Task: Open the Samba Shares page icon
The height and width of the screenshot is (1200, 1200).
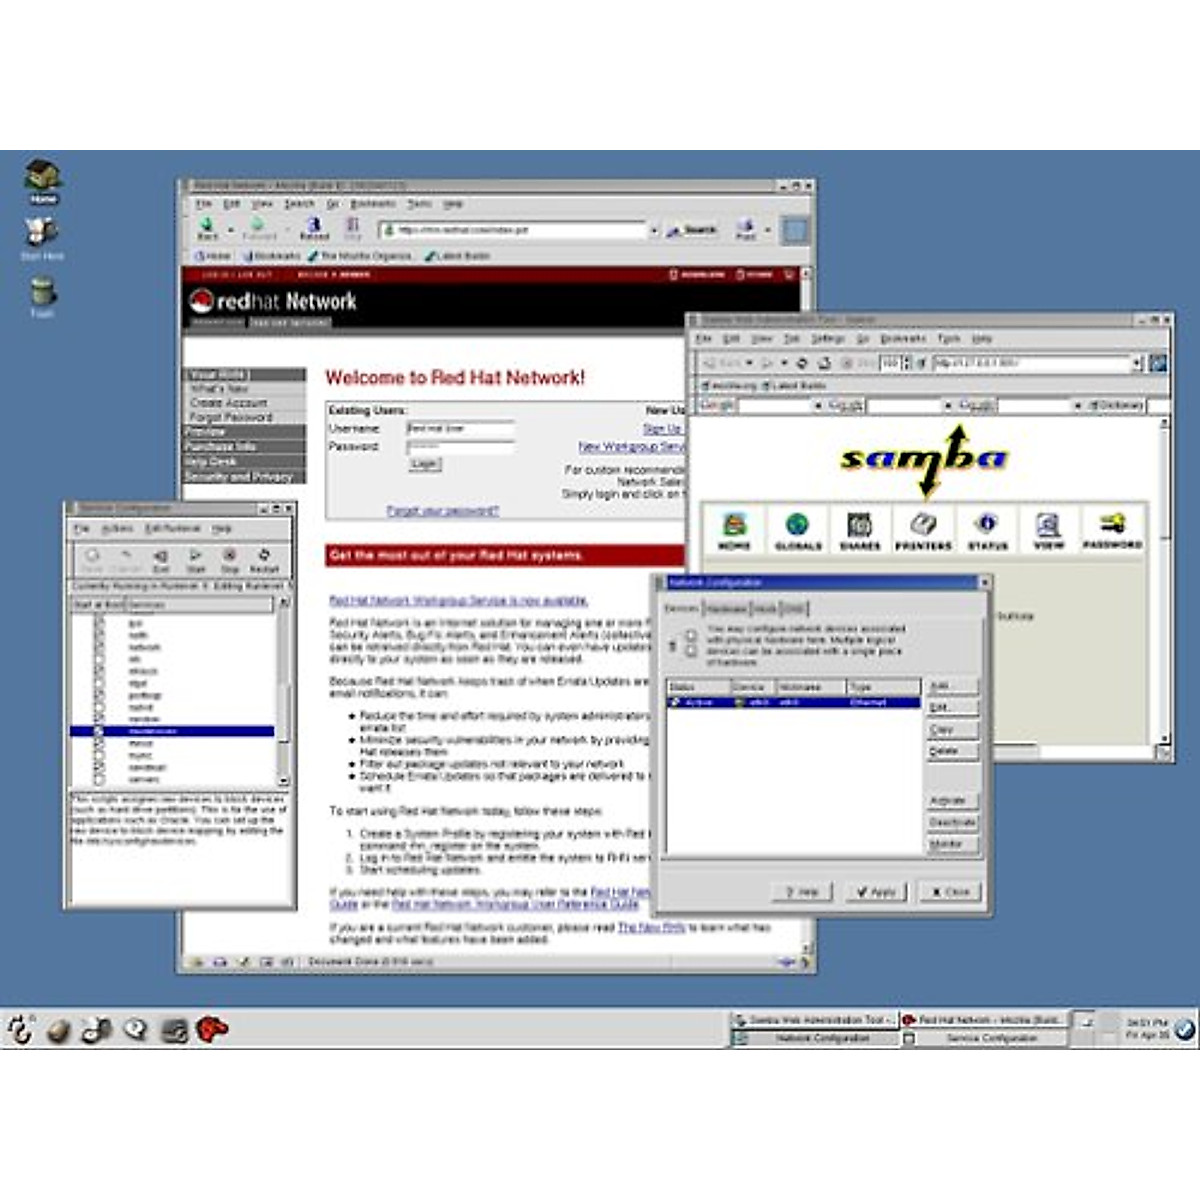Action: tap(860, 528)
